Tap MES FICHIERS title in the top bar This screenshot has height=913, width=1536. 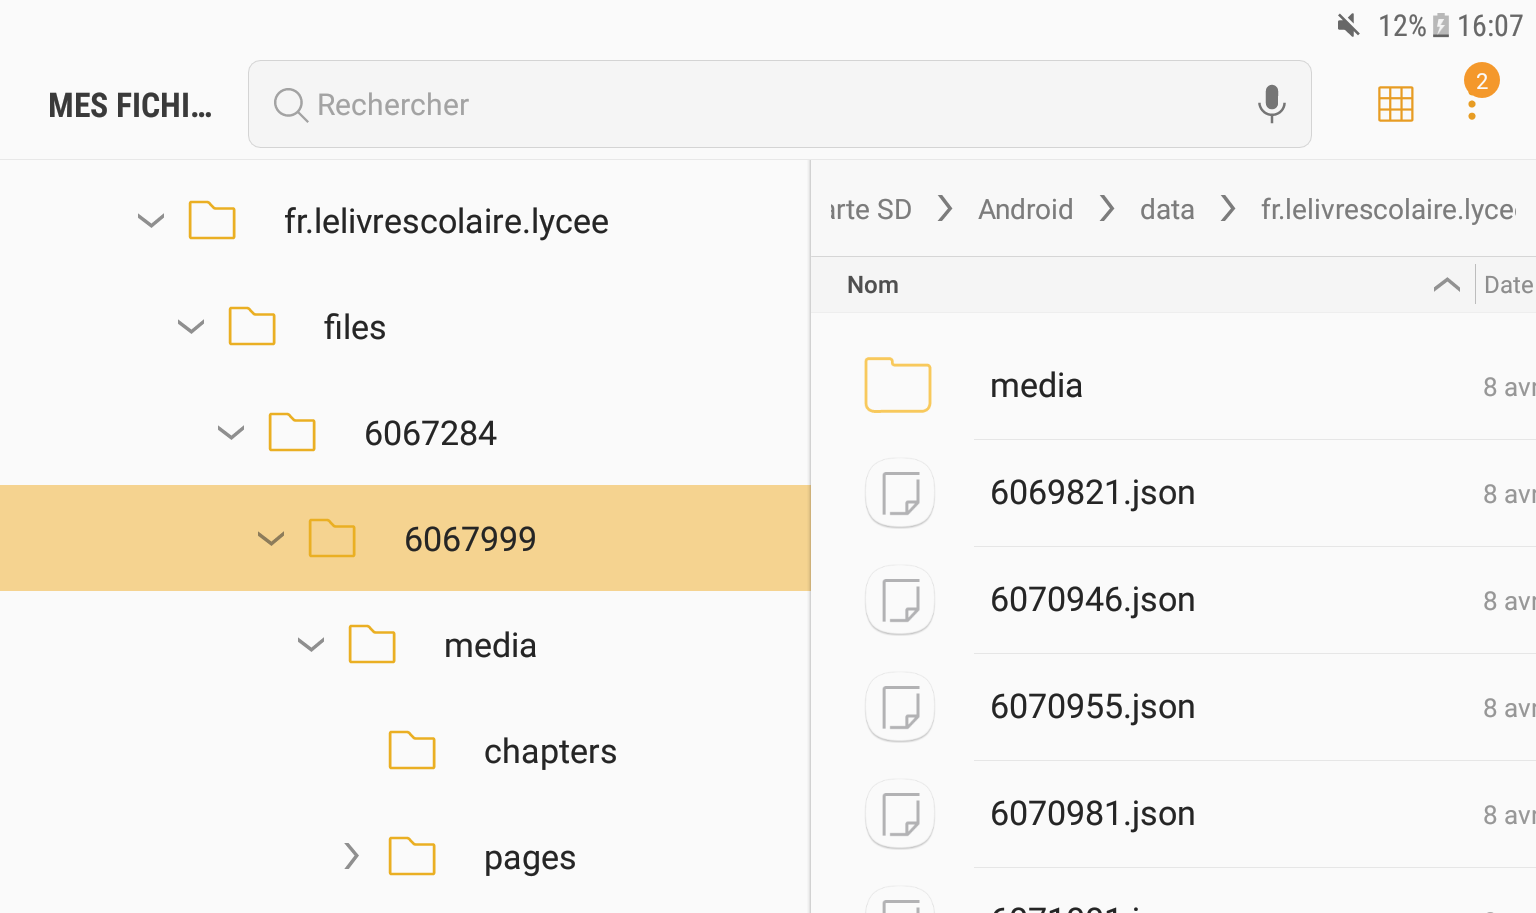(130, 104)
